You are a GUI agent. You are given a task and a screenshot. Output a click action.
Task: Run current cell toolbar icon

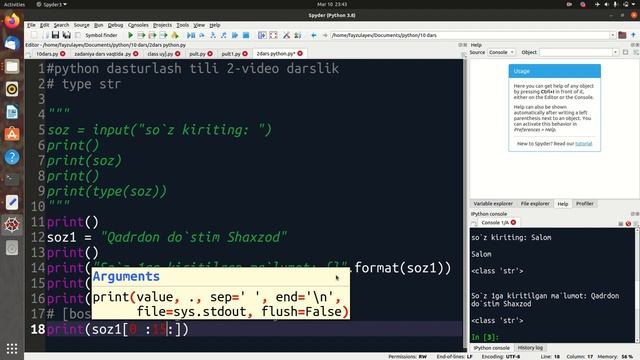click(x=141, y=36)
